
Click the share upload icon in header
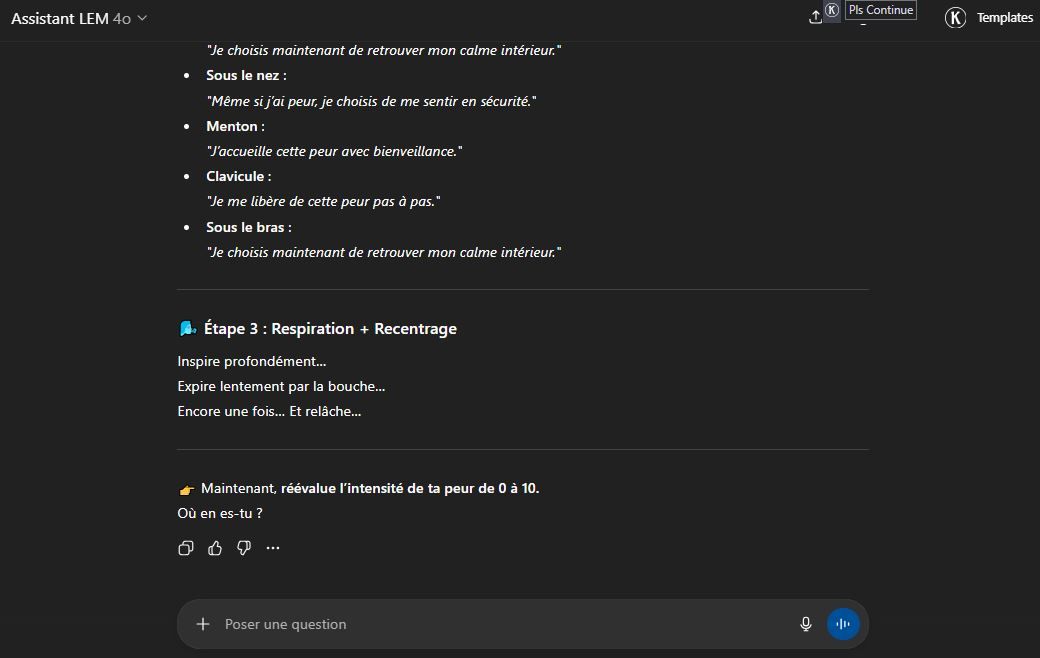click(x=815, y=18)
